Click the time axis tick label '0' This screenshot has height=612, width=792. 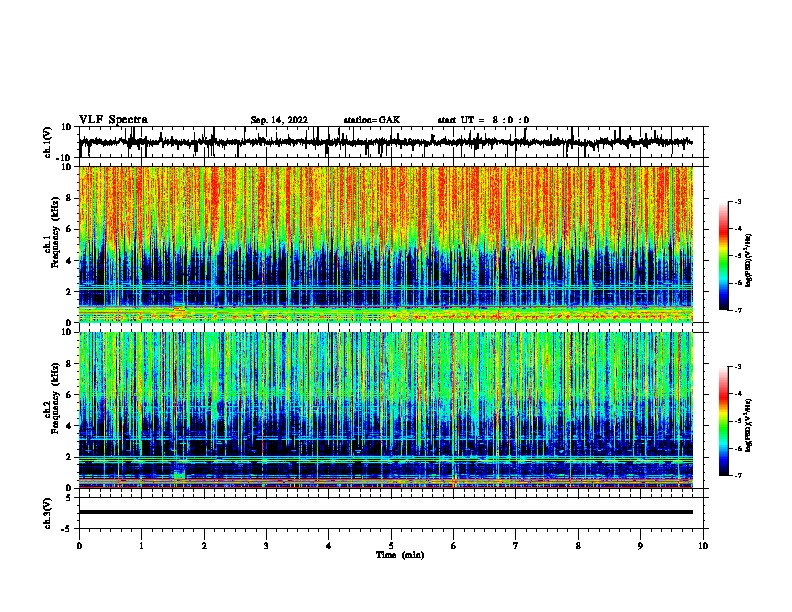79,546
